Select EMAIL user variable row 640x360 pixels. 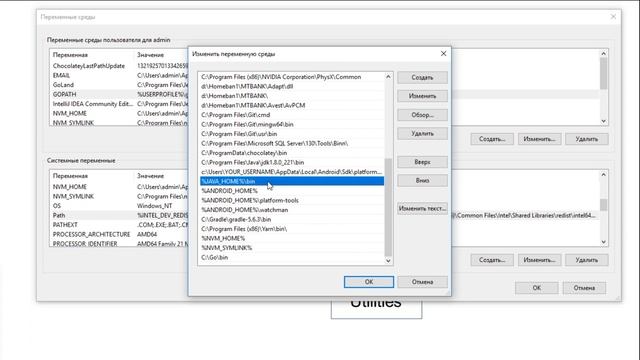[x=119, y=75]
